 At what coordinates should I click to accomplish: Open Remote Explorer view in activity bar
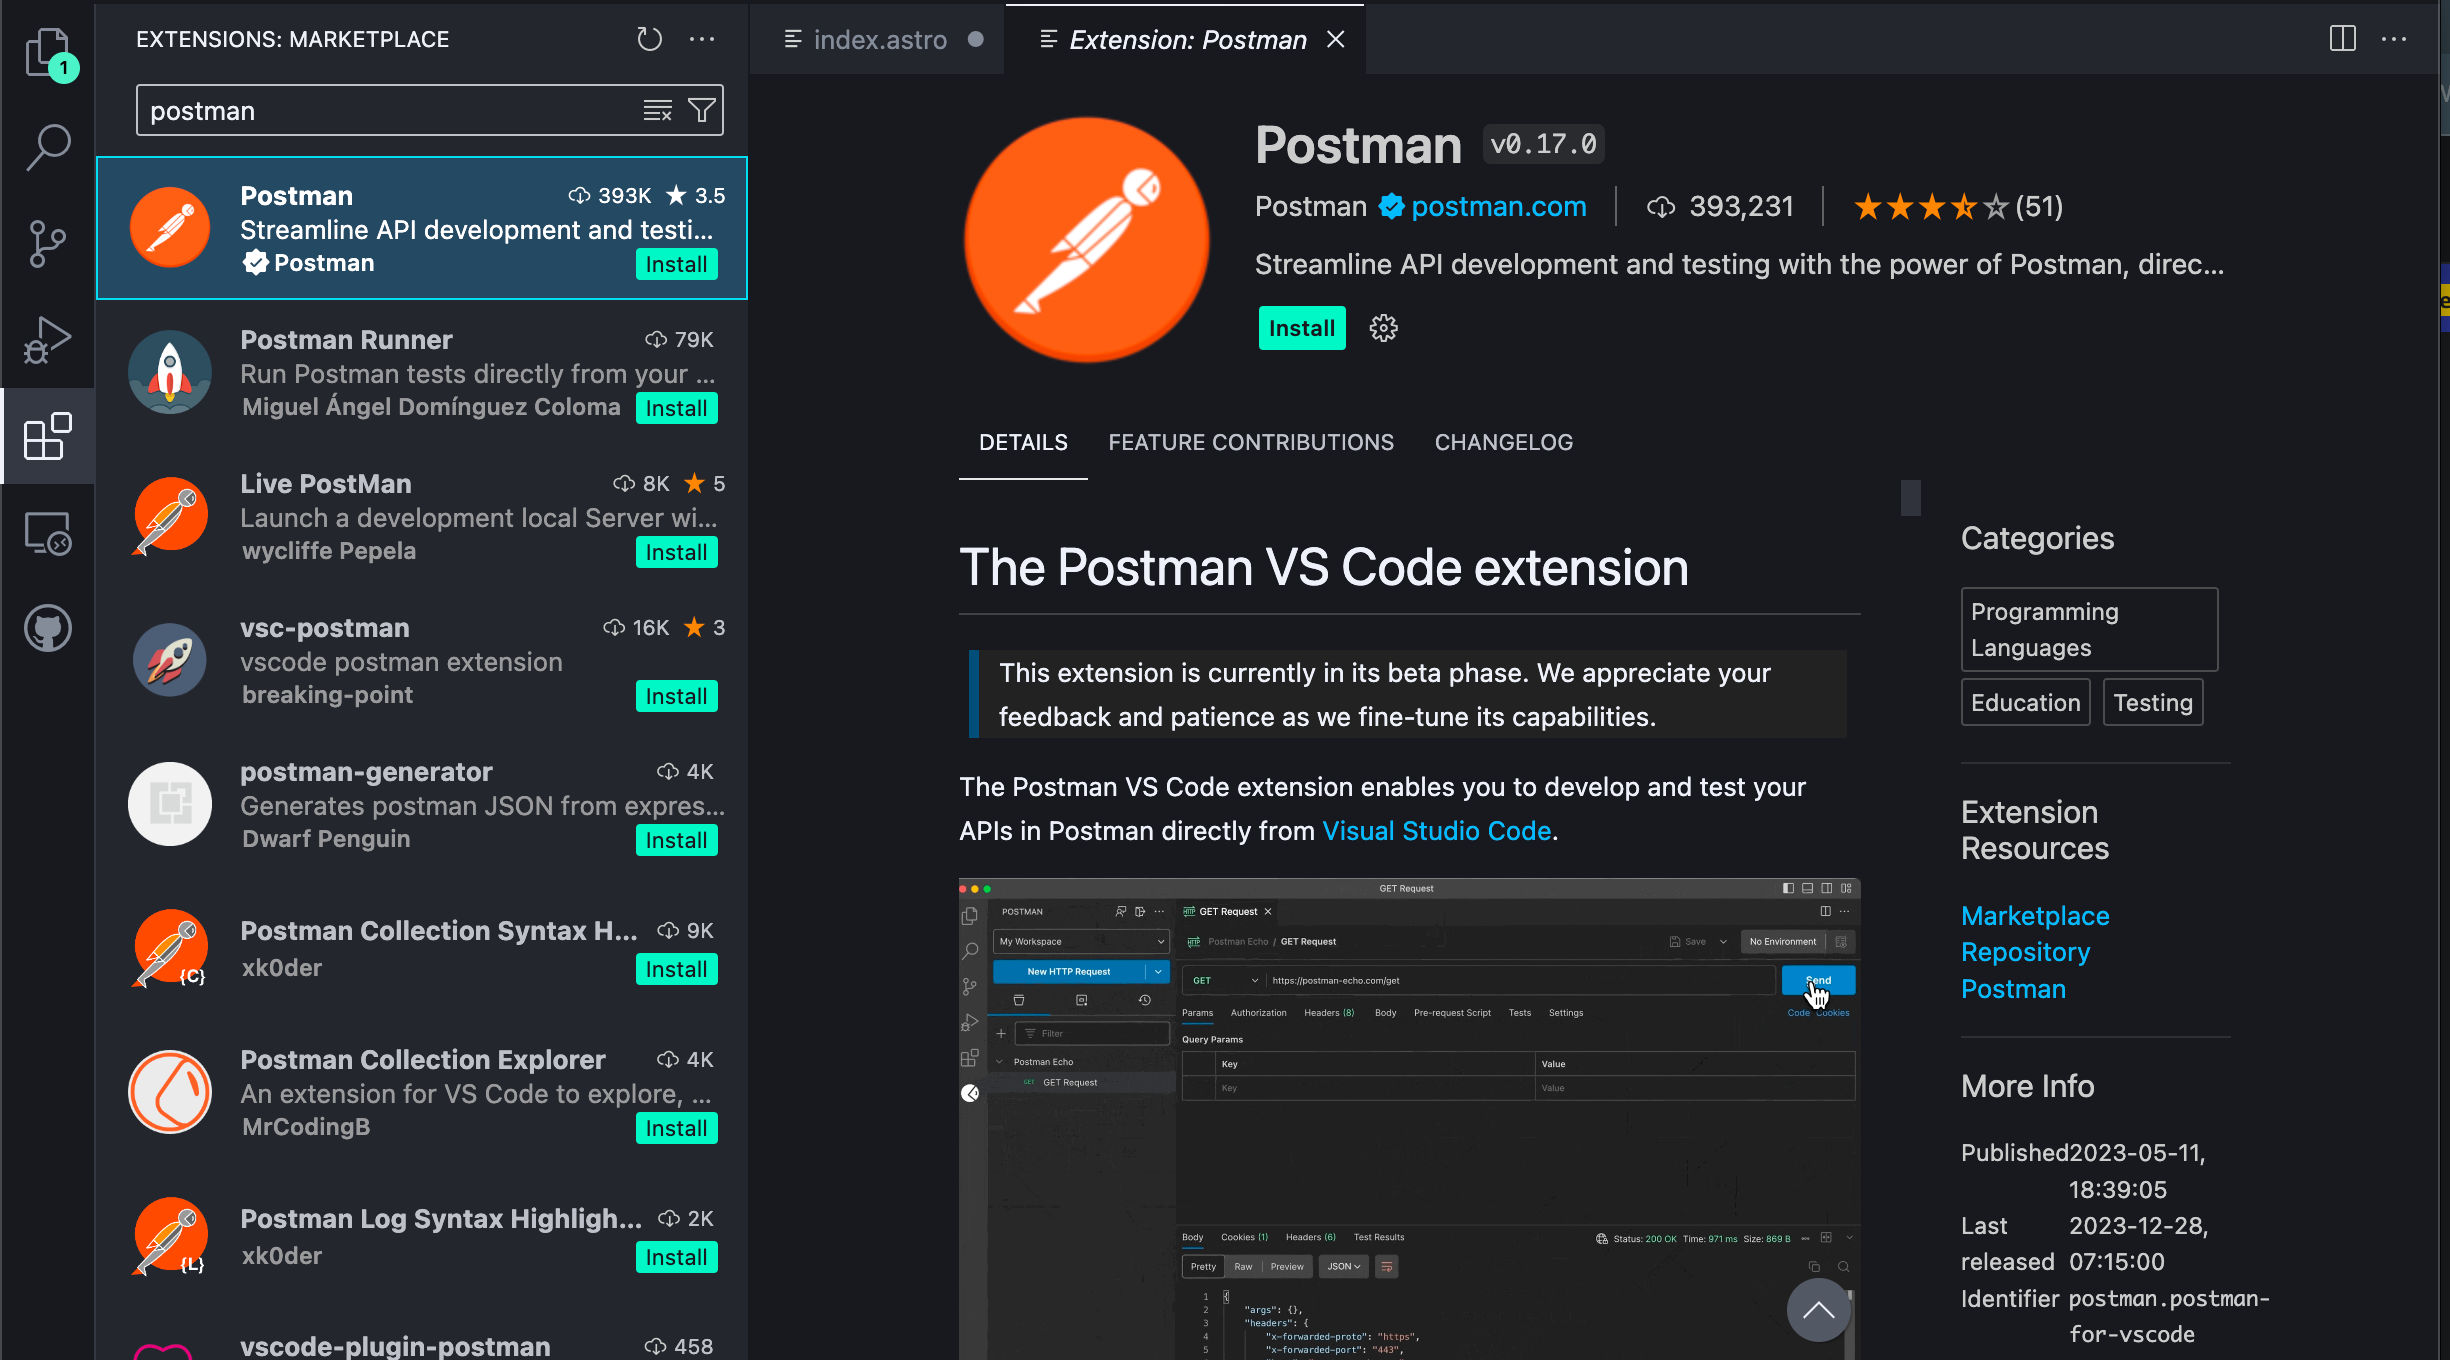48,532
